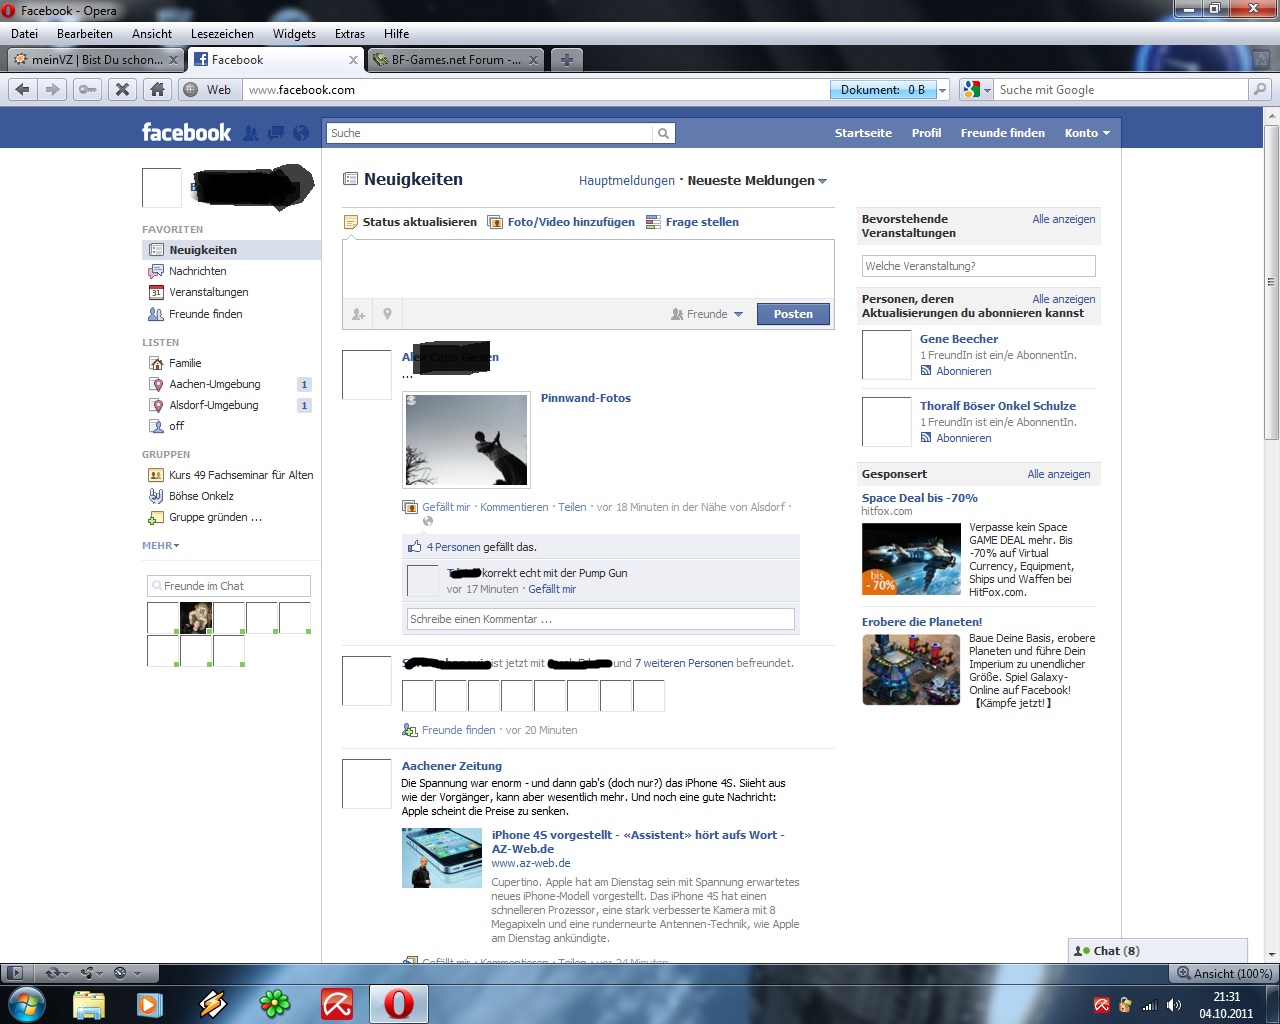Click in the Facebook Suche field
Image resolution: width=1280 pixels, height=1024 pixels.
pos(490,133)
